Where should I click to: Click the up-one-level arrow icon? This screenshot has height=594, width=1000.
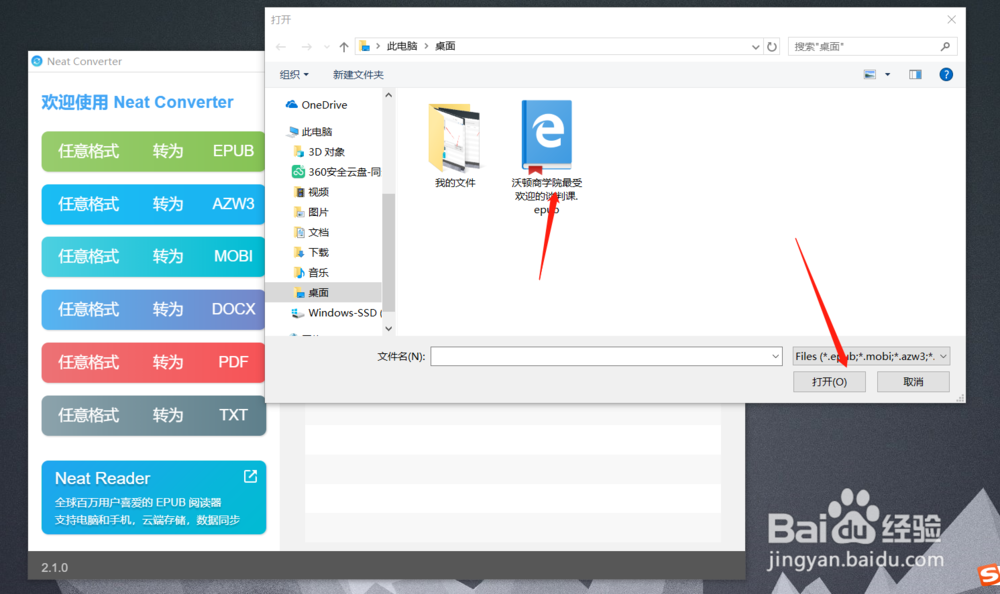click(x=344, y=47)
